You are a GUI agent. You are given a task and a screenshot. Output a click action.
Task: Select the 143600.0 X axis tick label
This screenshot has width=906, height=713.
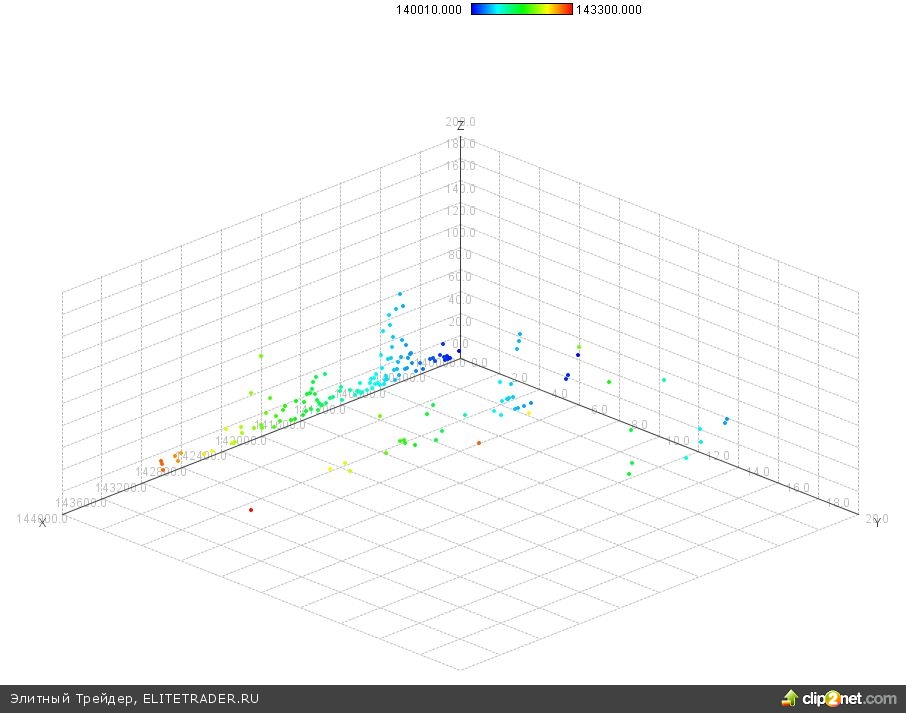coord(82,502)
